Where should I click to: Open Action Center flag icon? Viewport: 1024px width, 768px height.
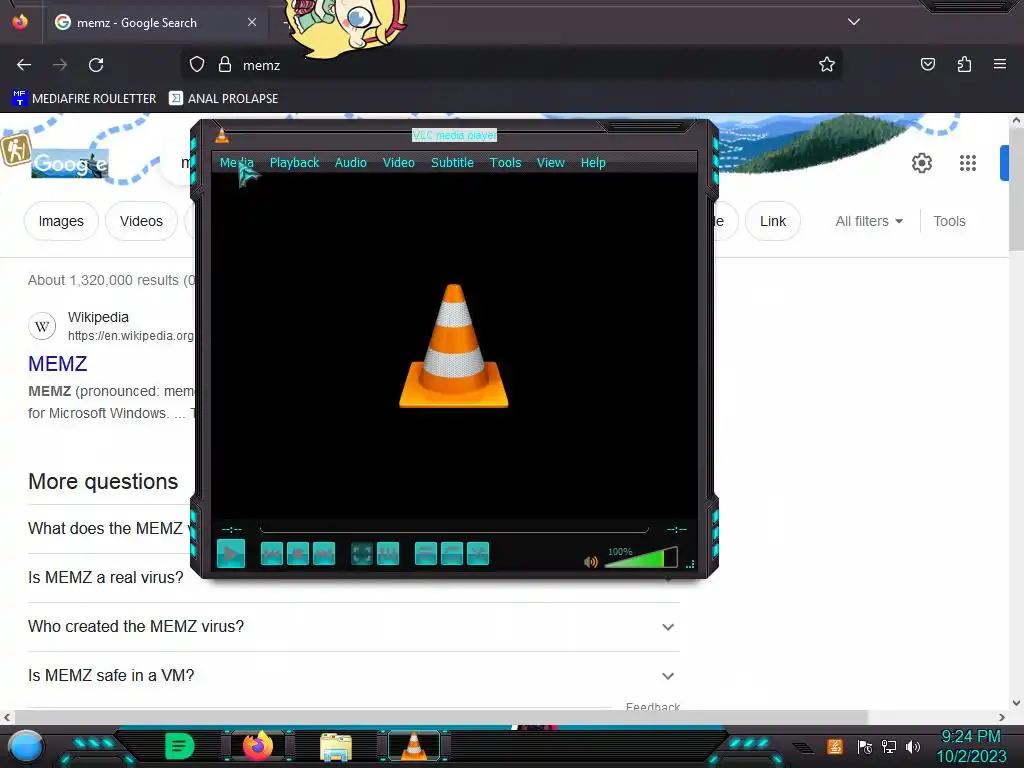tap(864, 746)
